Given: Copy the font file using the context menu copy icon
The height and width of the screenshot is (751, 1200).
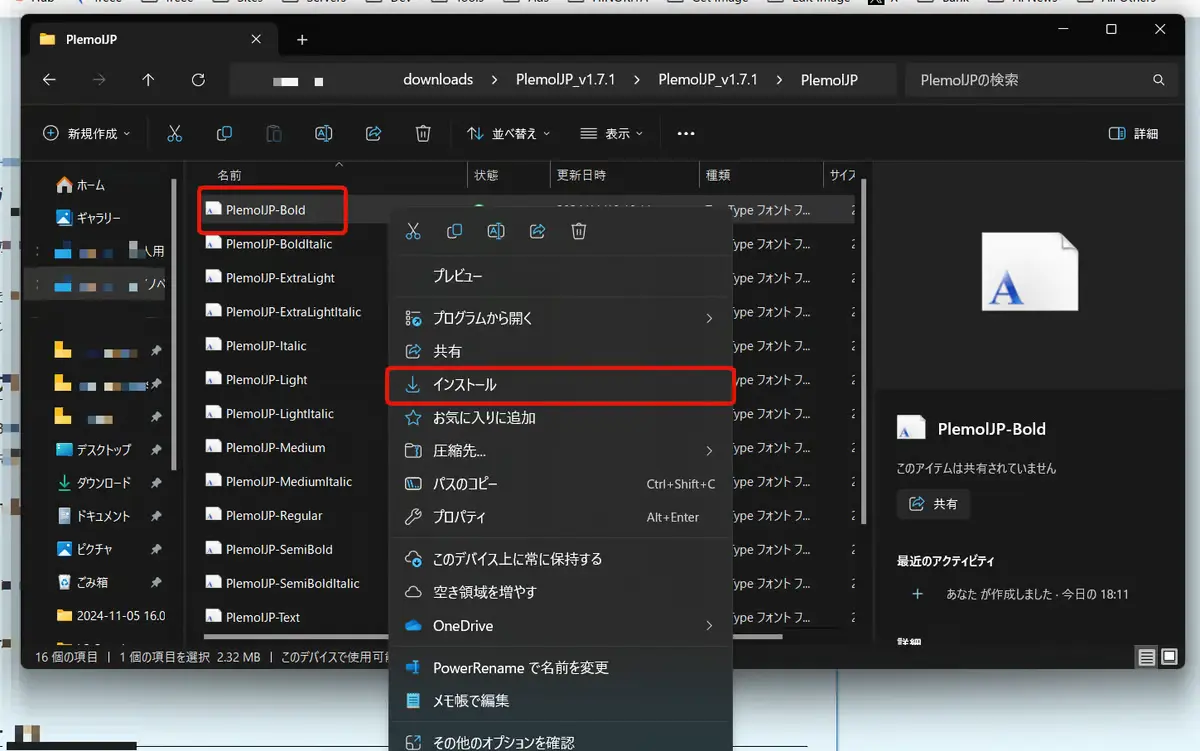Looking at the screenshot, I should pyautogui.click(x=454, y=231).
